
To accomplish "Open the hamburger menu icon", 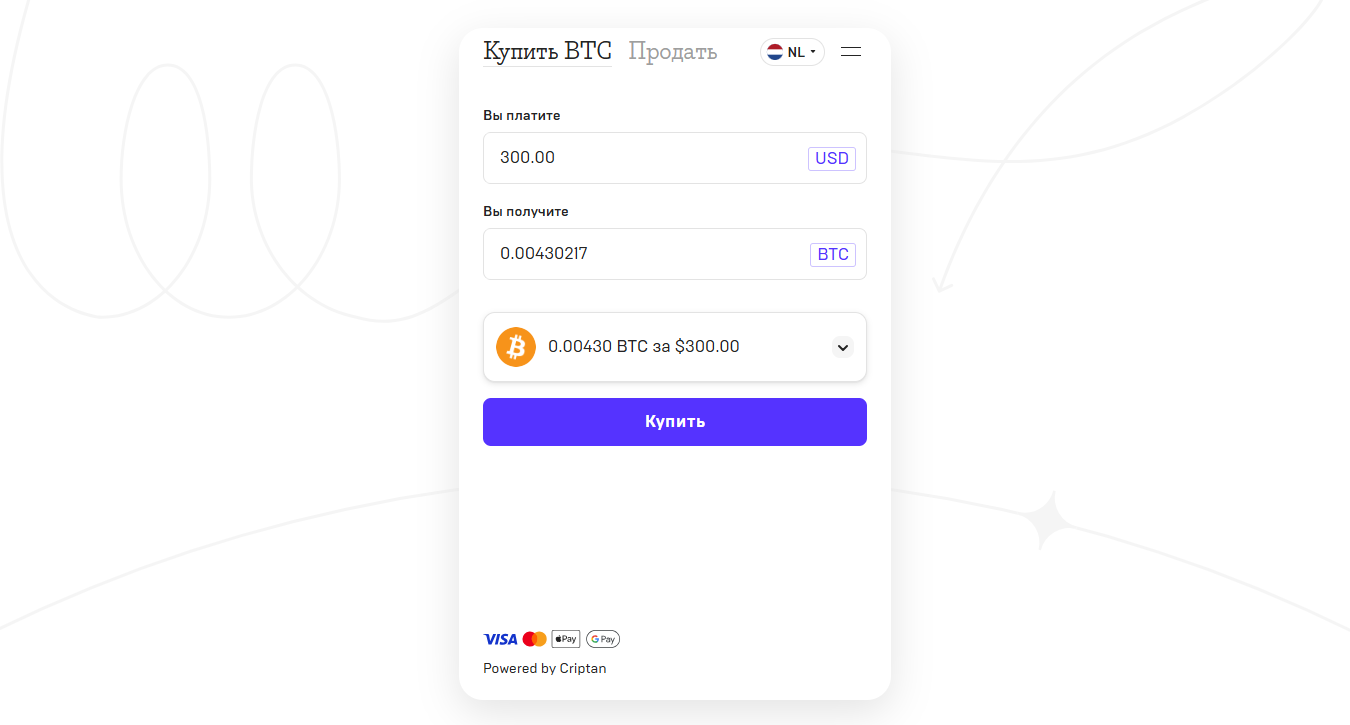I will (x=851, y=52).
